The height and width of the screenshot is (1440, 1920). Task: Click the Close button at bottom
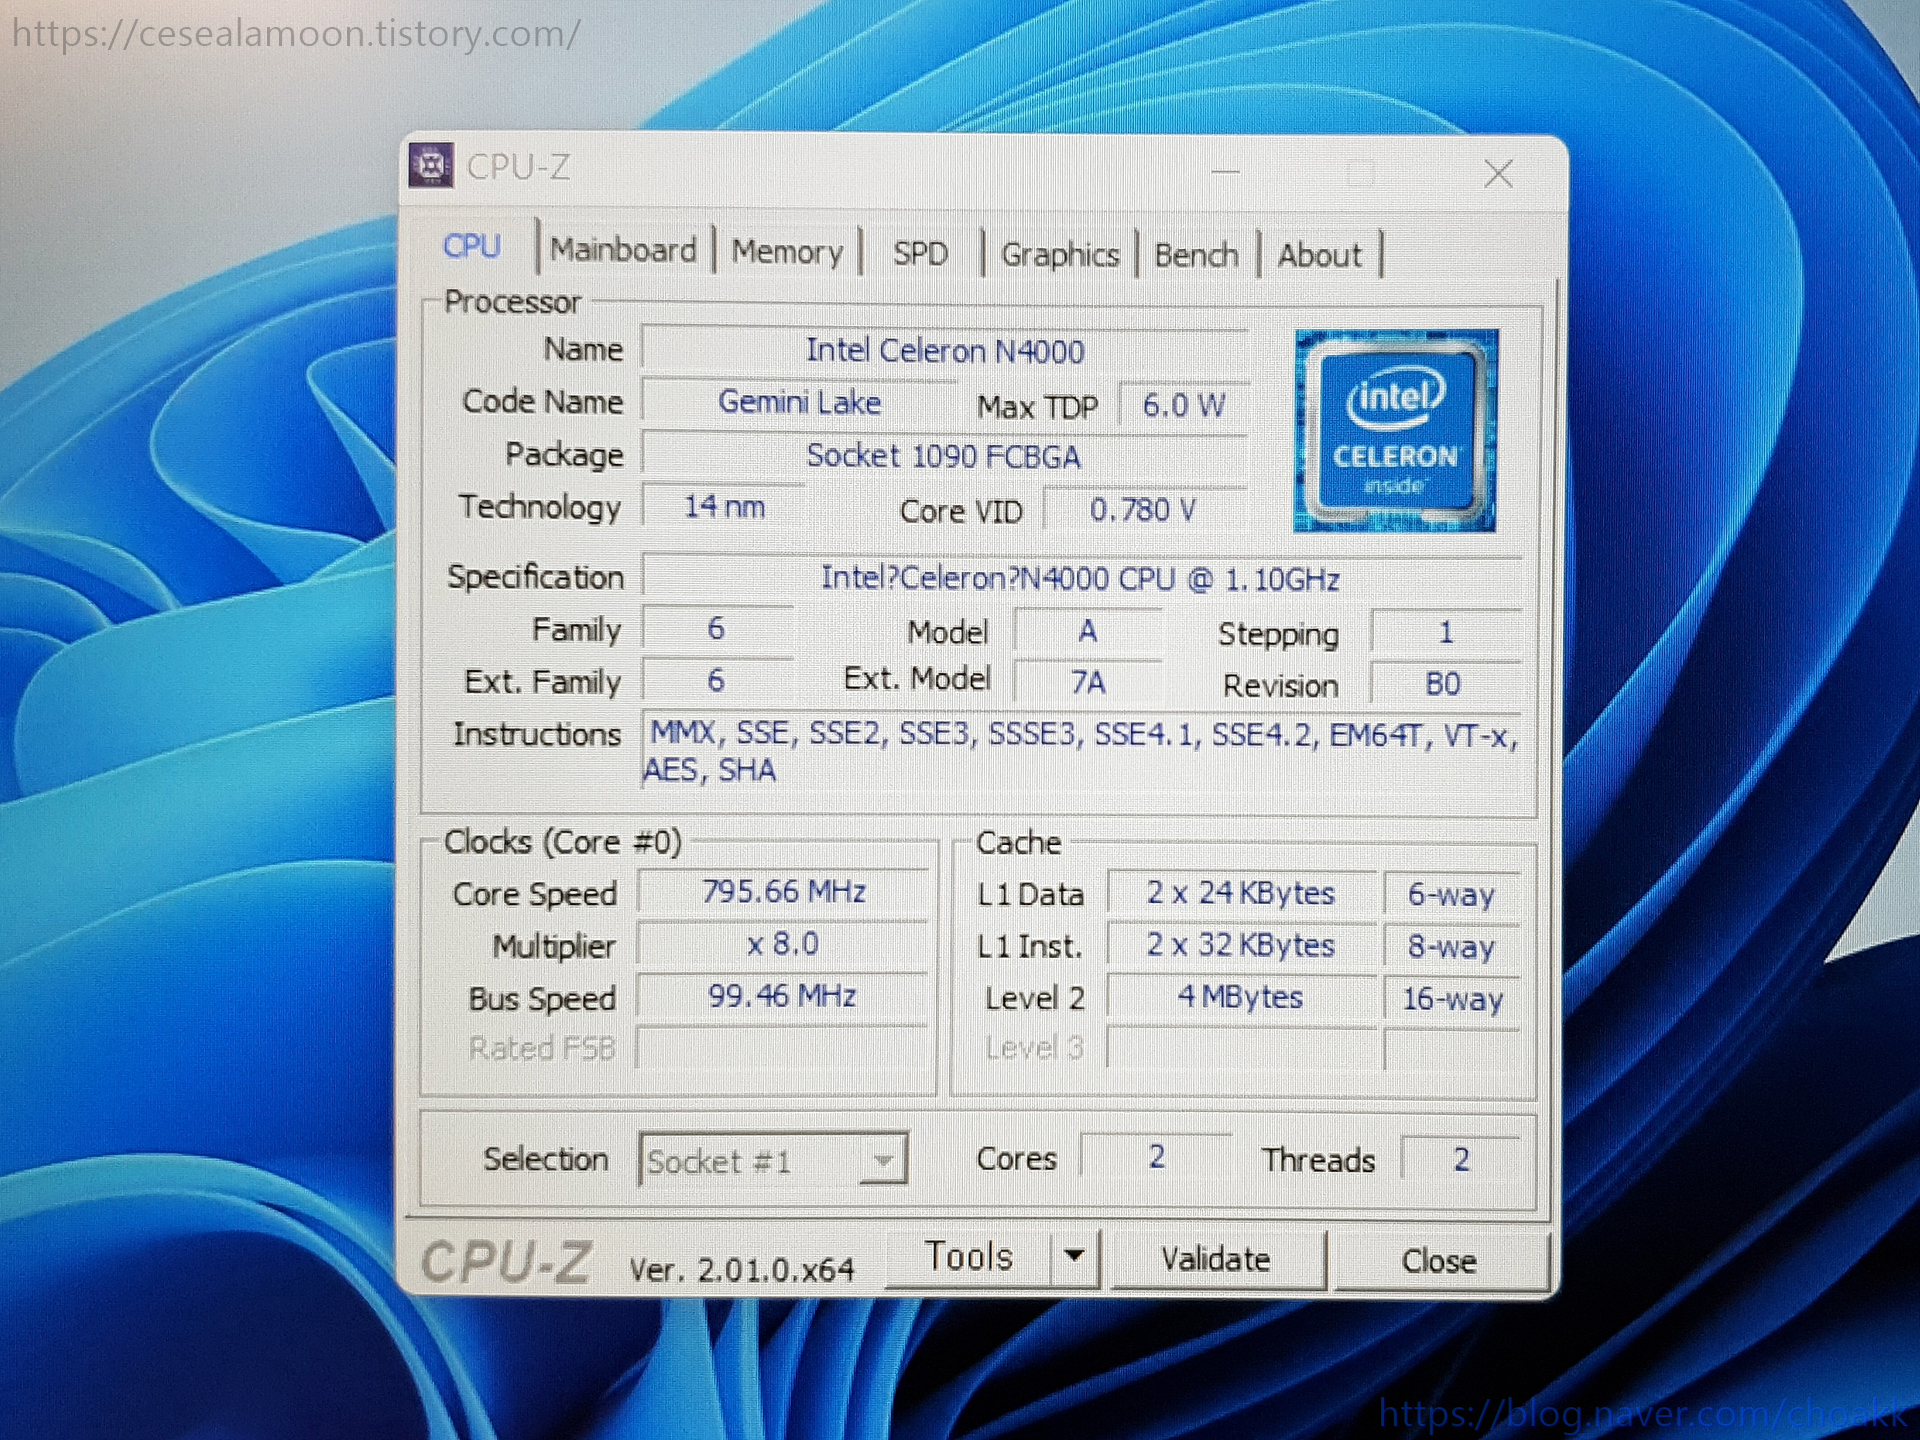[1439, 1261]
